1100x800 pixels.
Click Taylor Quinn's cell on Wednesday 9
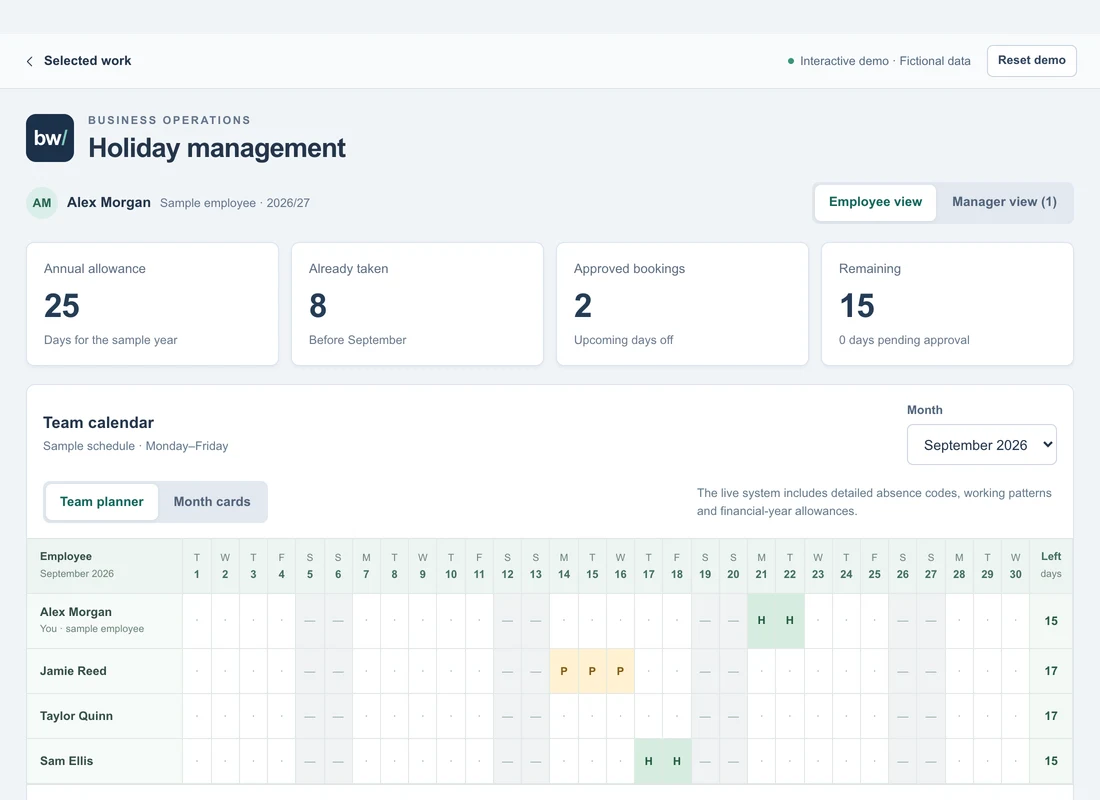point(422,716)
